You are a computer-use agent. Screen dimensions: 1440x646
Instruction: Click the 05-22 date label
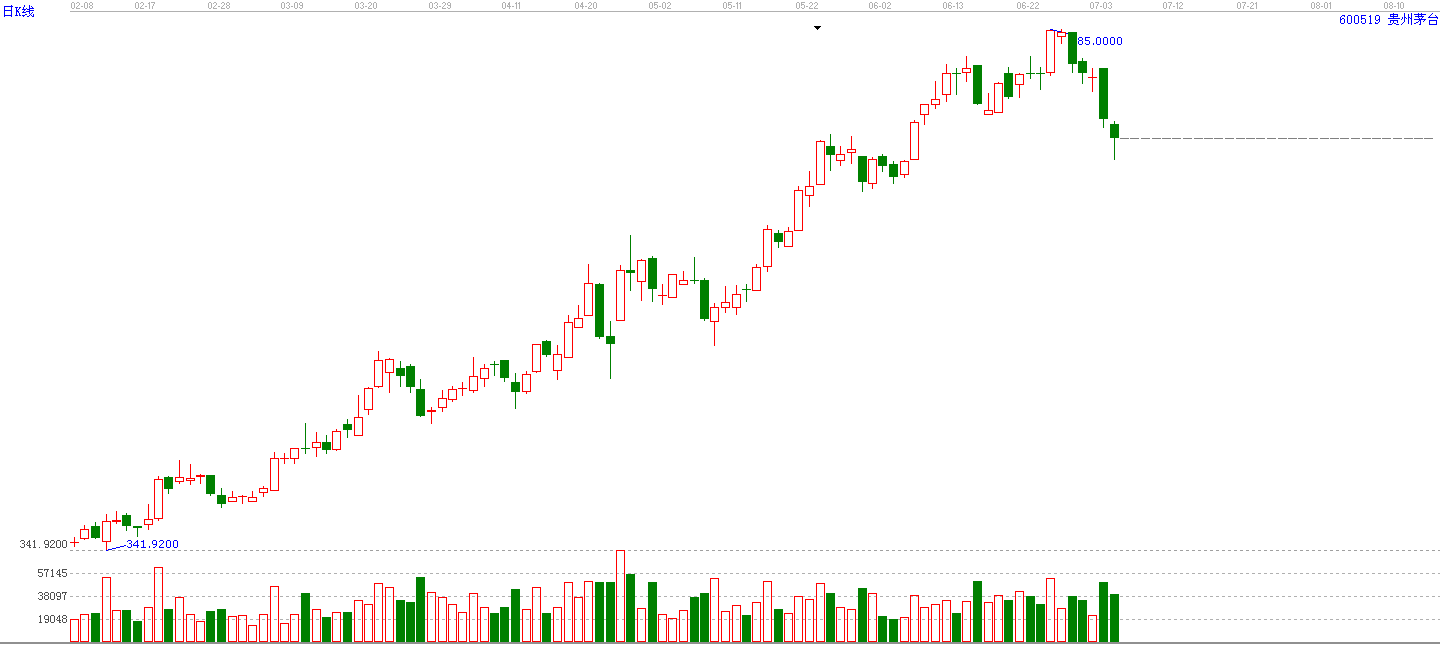click(807, 5)
